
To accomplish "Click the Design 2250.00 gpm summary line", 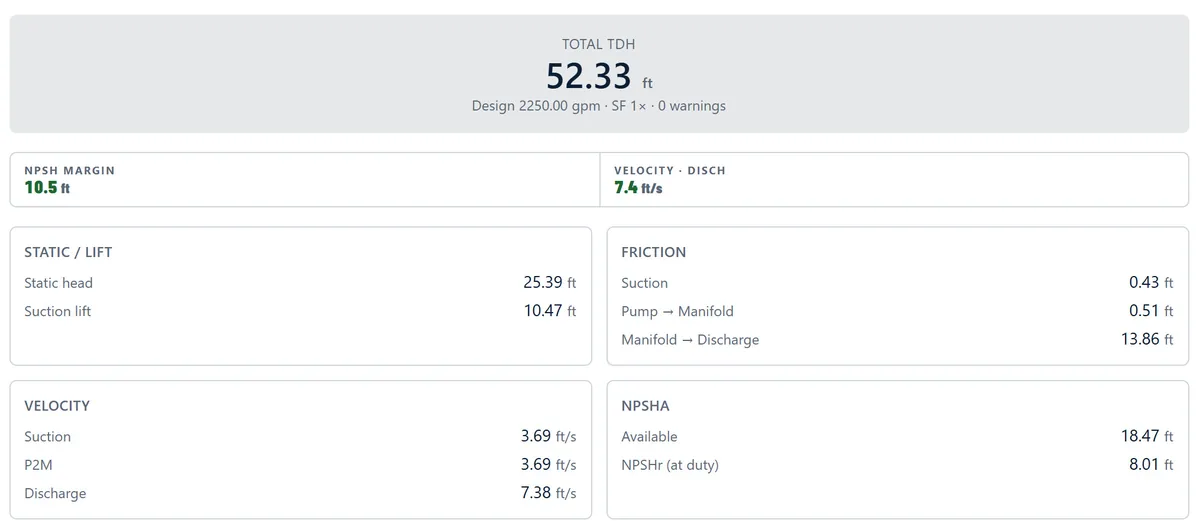I will 599,106.
